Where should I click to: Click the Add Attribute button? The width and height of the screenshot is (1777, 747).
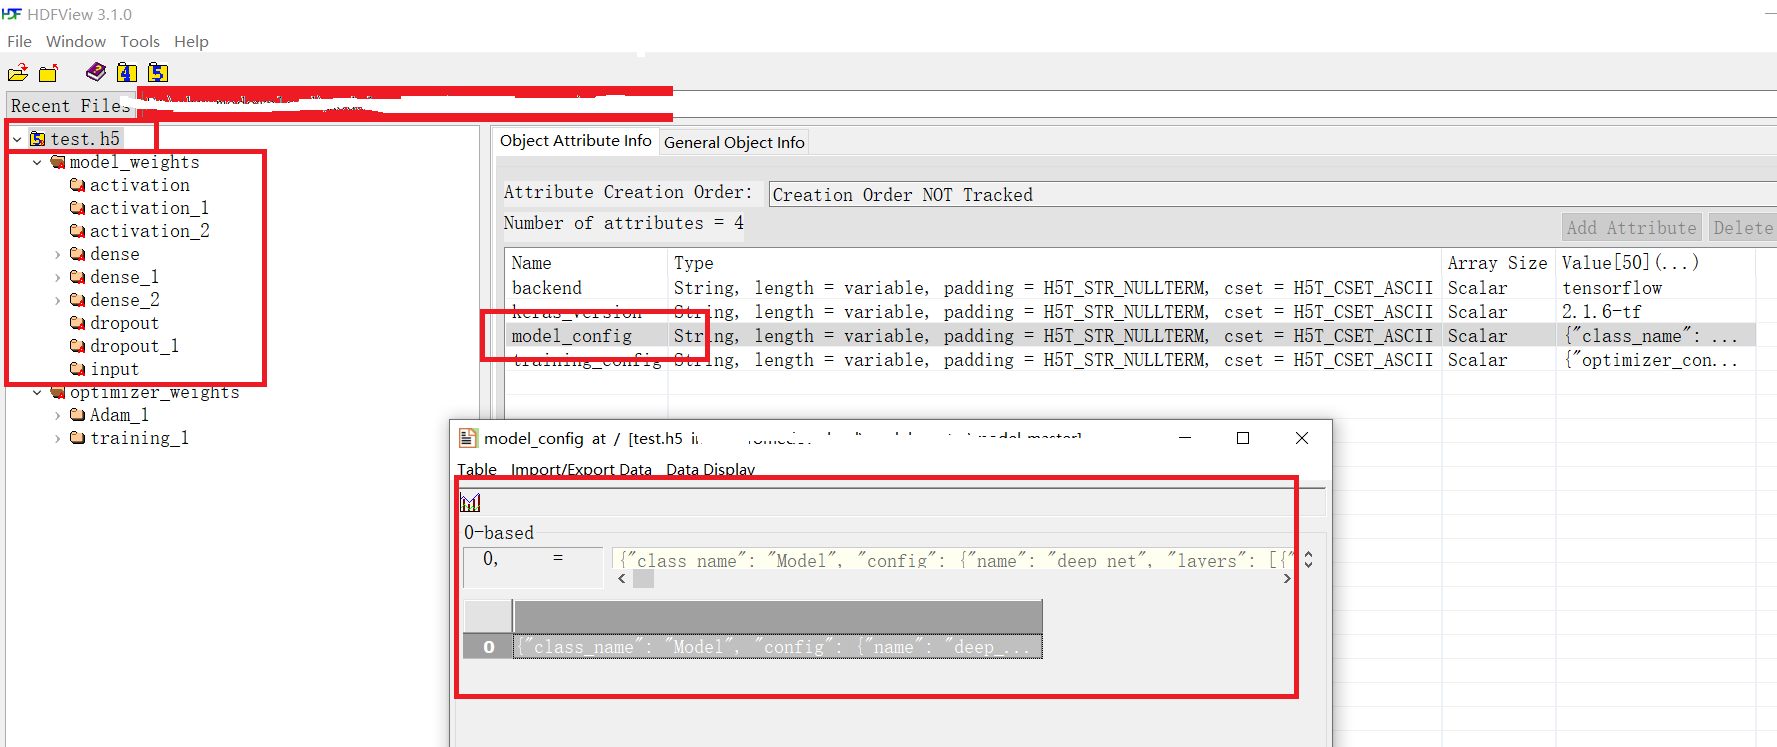pos(1632,228)
